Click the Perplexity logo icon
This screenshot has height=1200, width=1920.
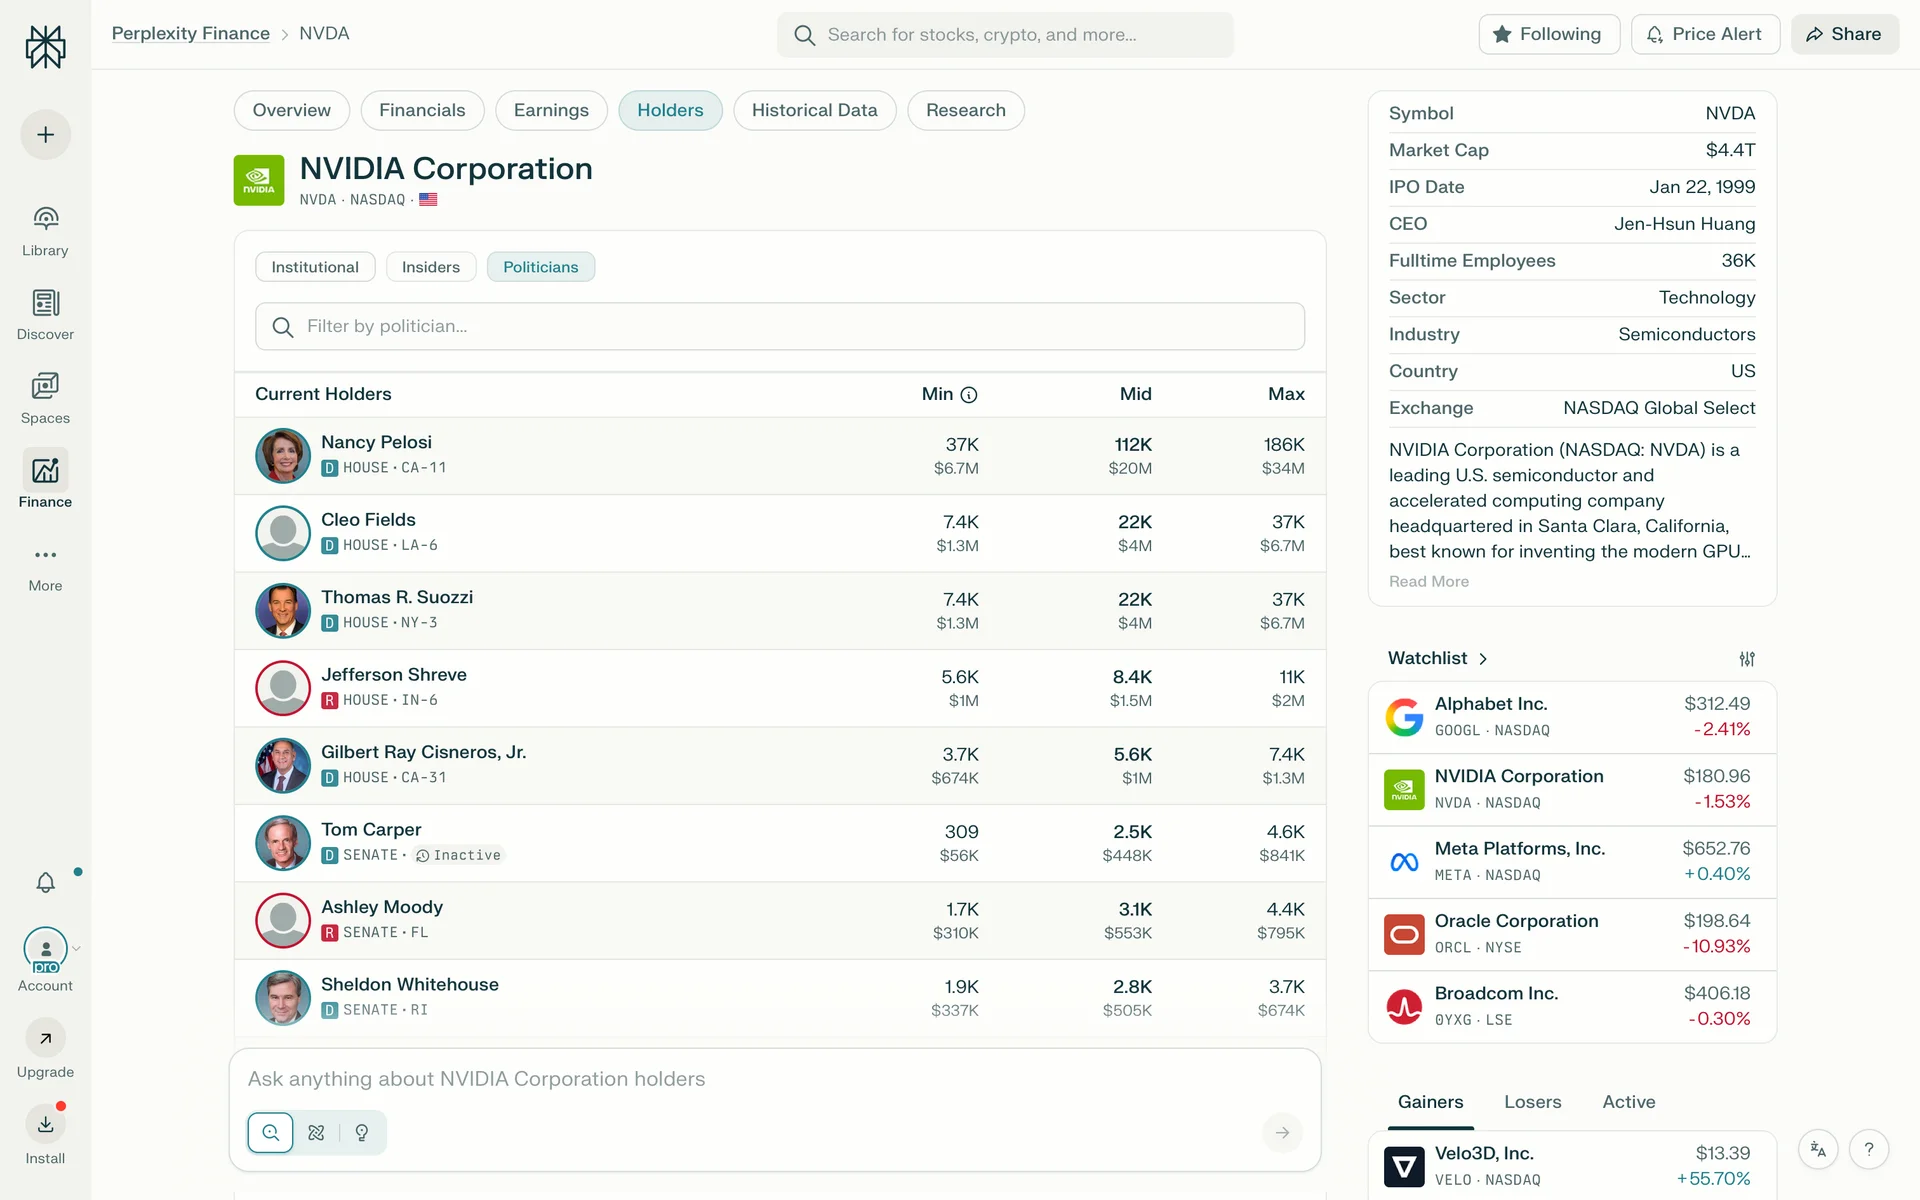(x=45, y=46)
